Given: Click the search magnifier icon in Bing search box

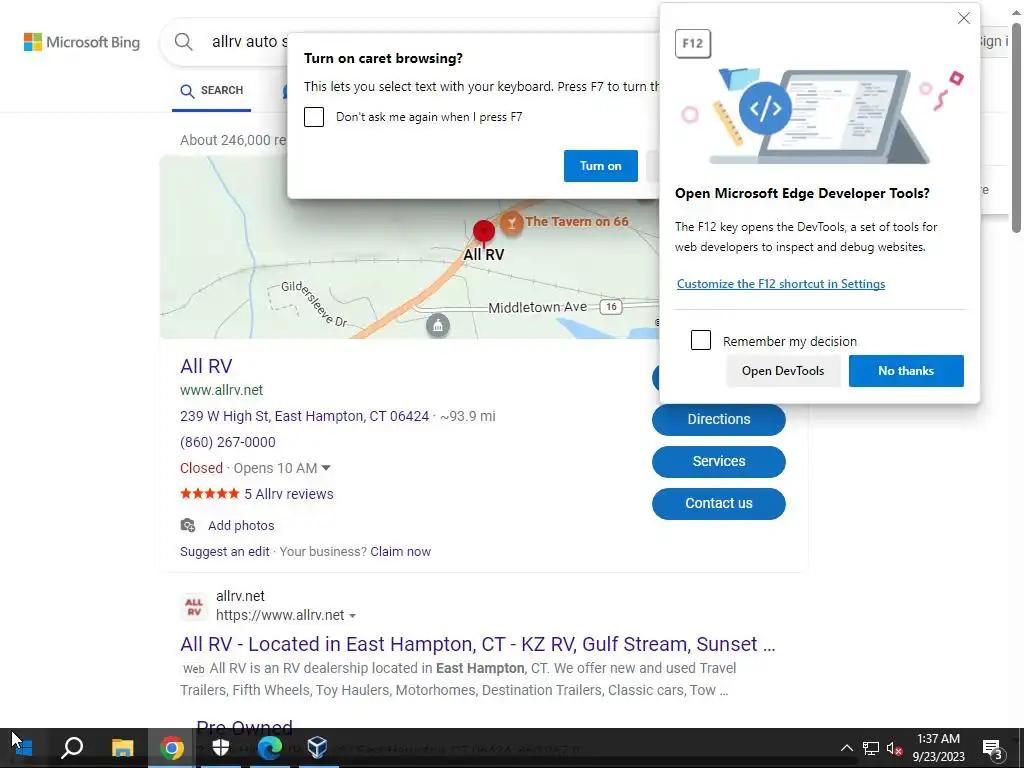Looking at the screenshot, I should click(184, 42).
